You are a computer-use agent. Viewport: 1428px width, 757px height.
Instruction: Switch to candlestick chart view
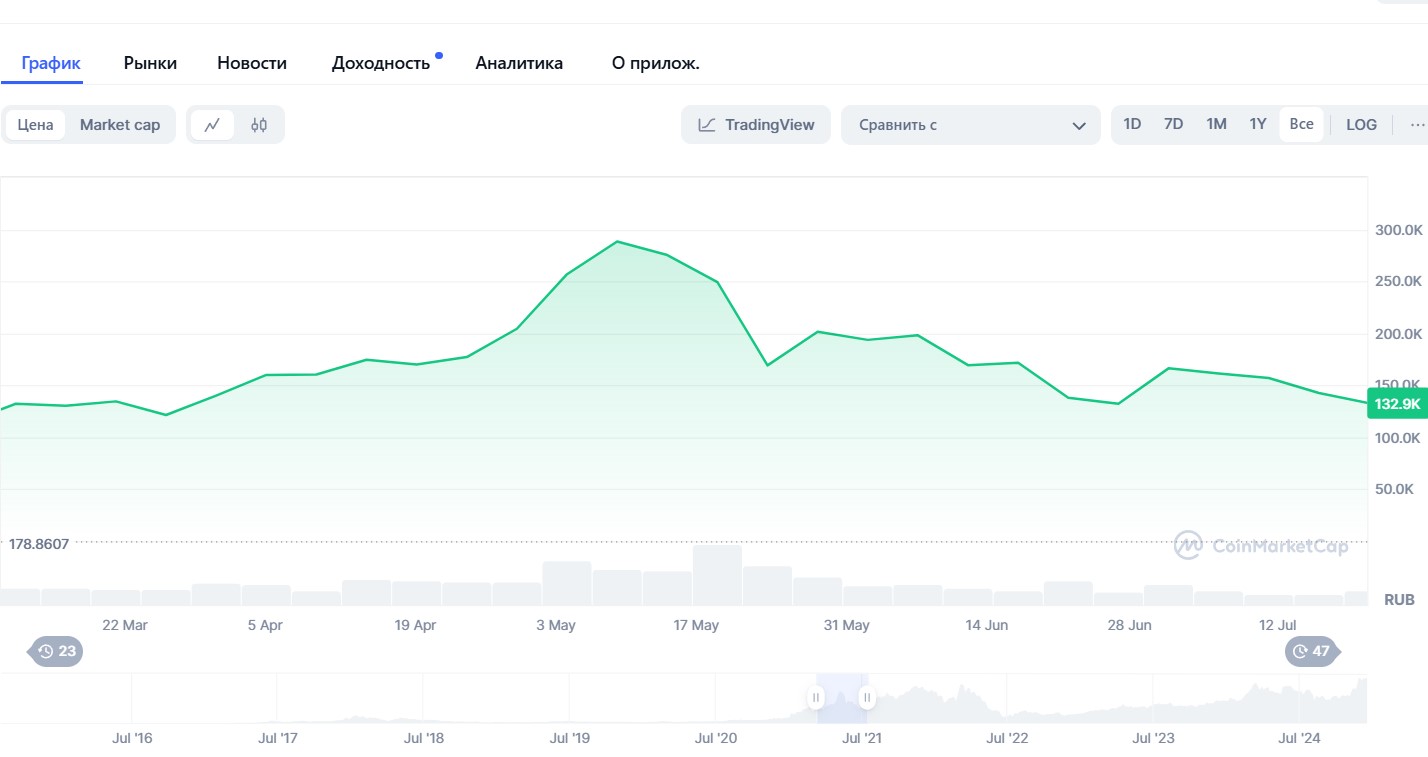259,125
